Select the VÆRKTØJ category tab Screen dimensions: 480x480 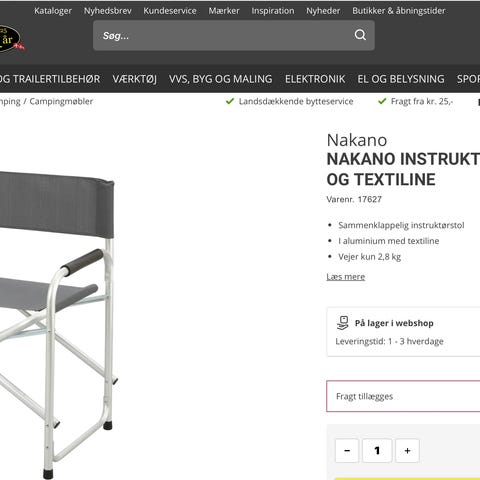click(x=135, y=79)
